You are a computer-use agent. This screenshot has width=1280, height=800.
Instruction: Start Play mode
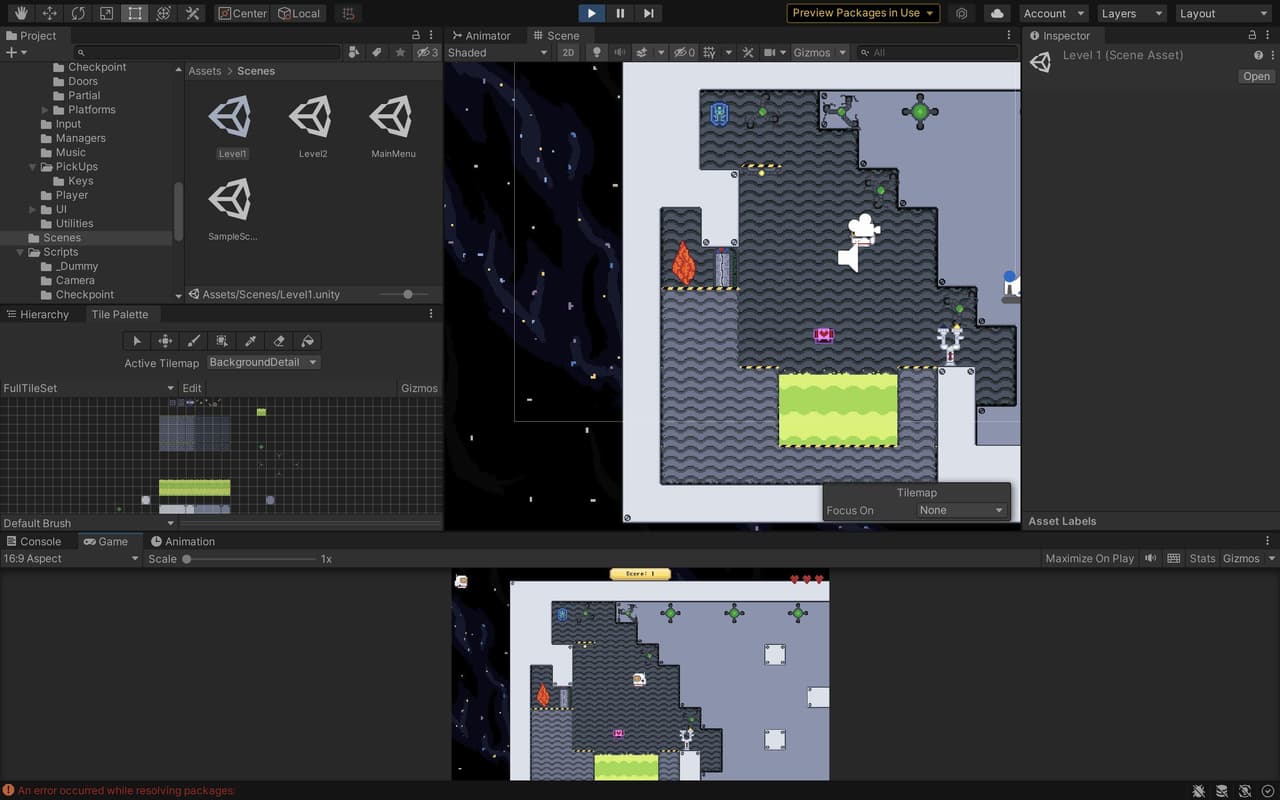point(591,13)
